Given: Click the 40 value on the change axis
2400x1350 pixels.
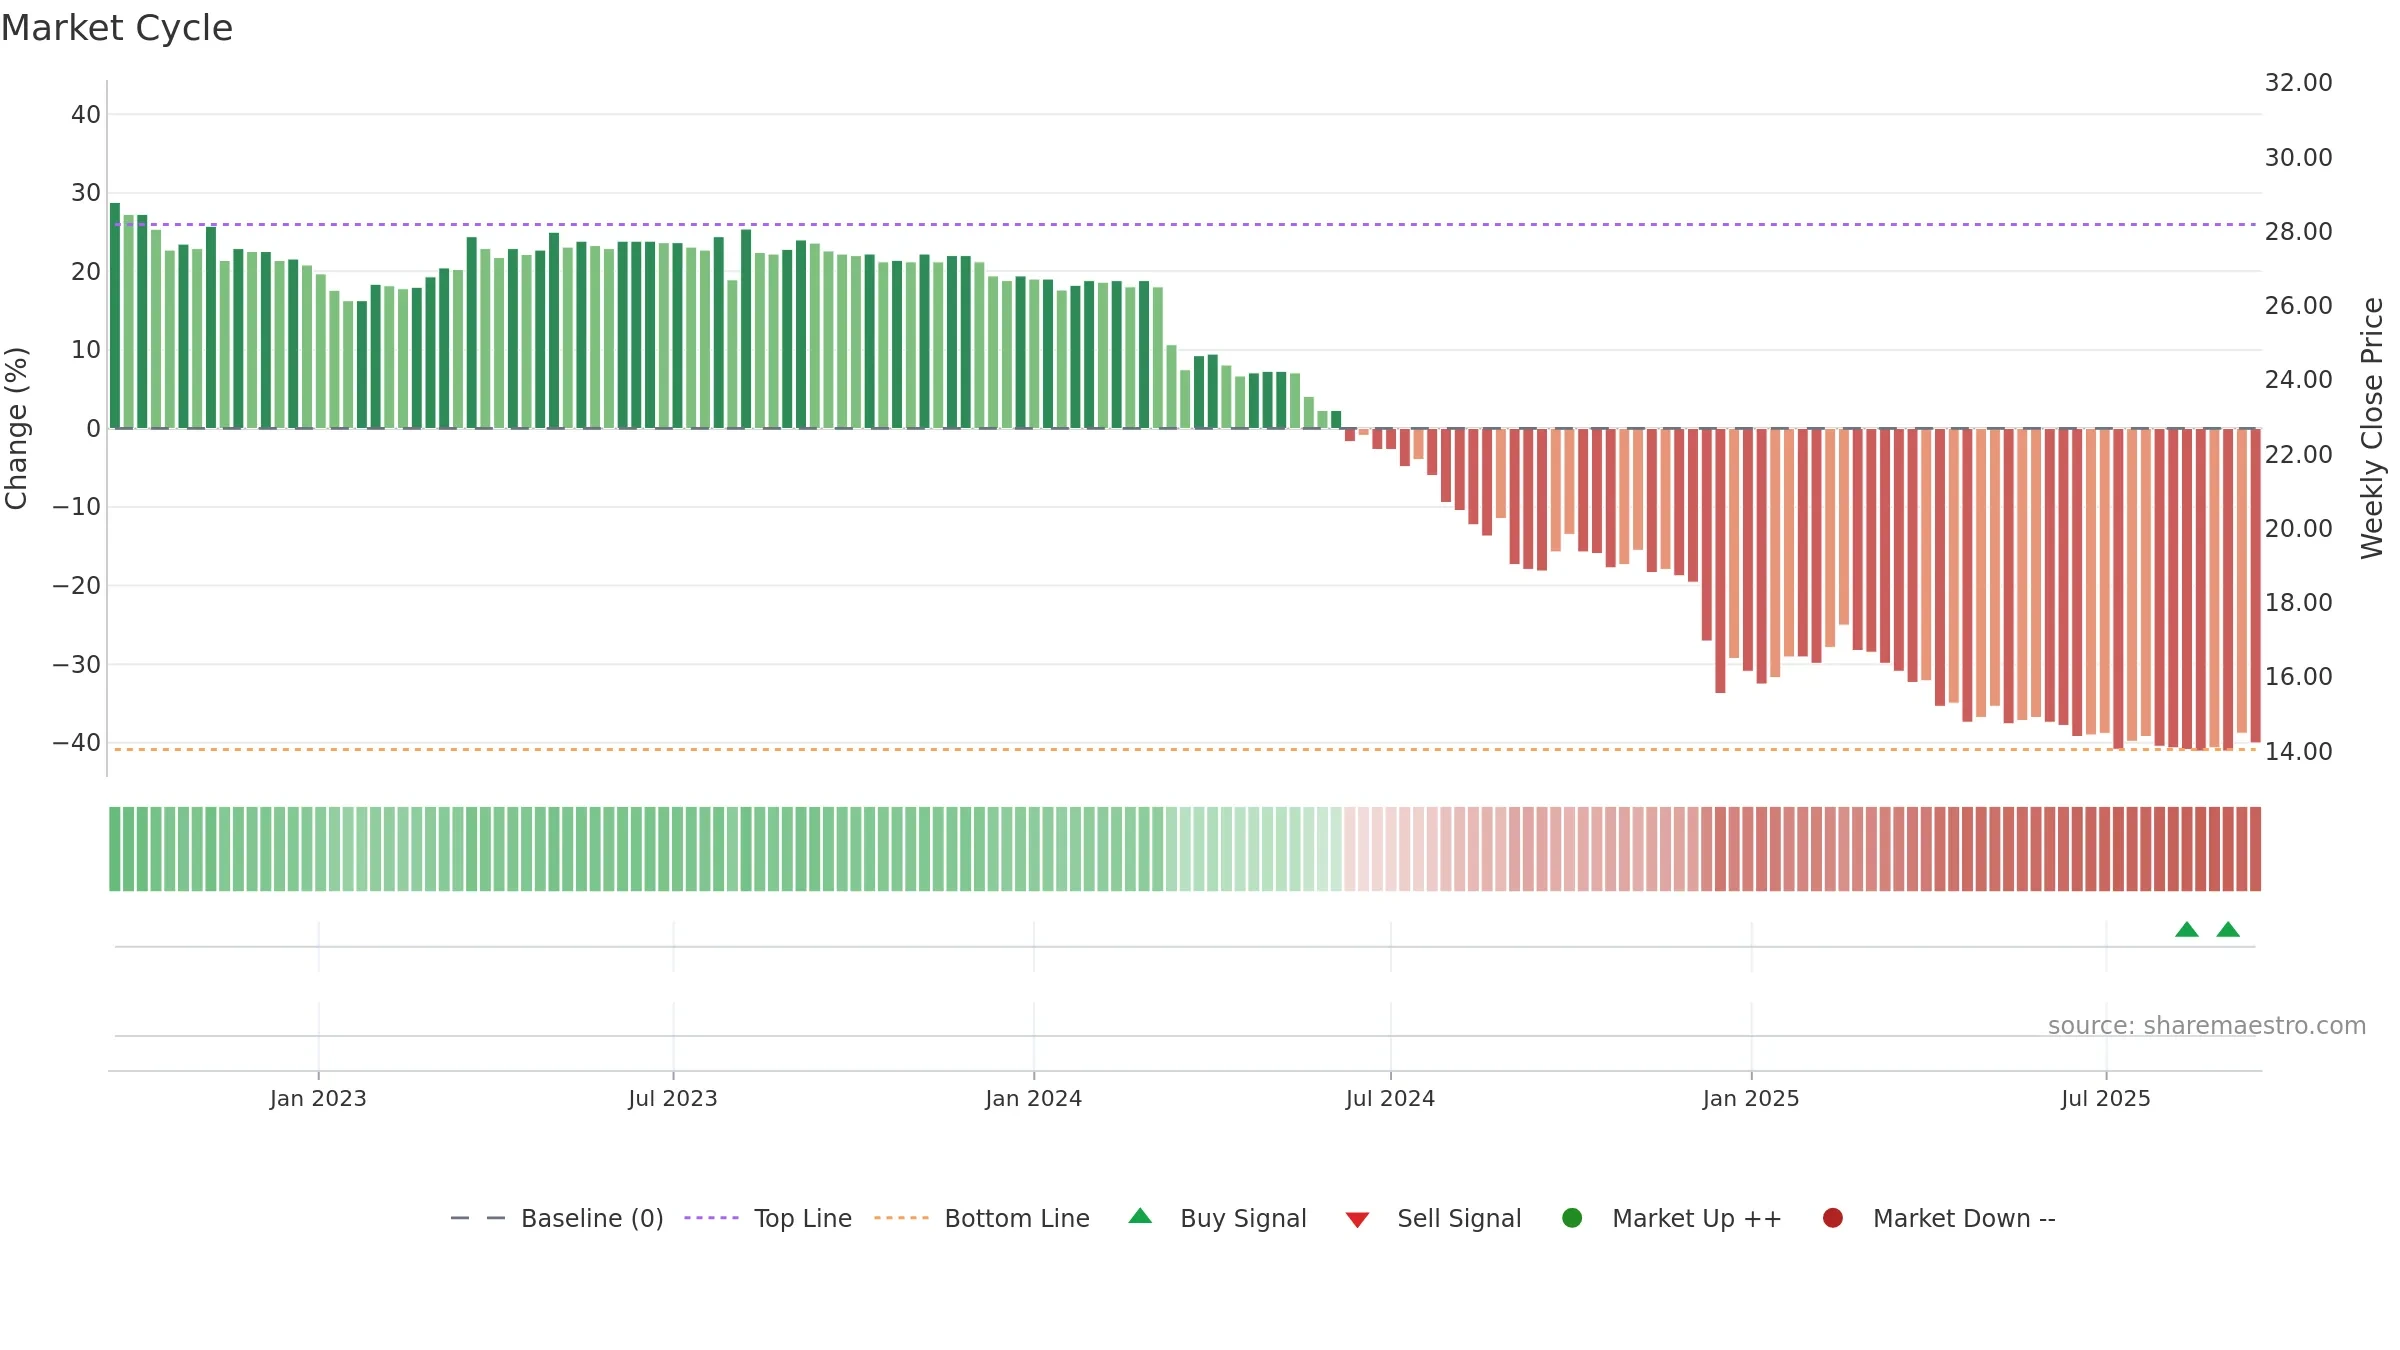Looking at the screenshot, I should pos(86,114).
